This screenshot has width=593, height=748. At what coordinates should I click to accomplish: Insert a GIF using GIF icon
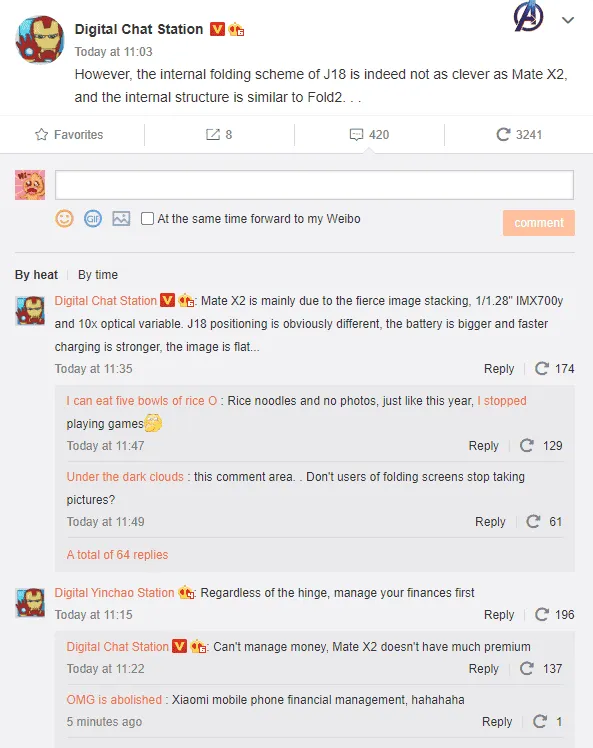point(93,218)
